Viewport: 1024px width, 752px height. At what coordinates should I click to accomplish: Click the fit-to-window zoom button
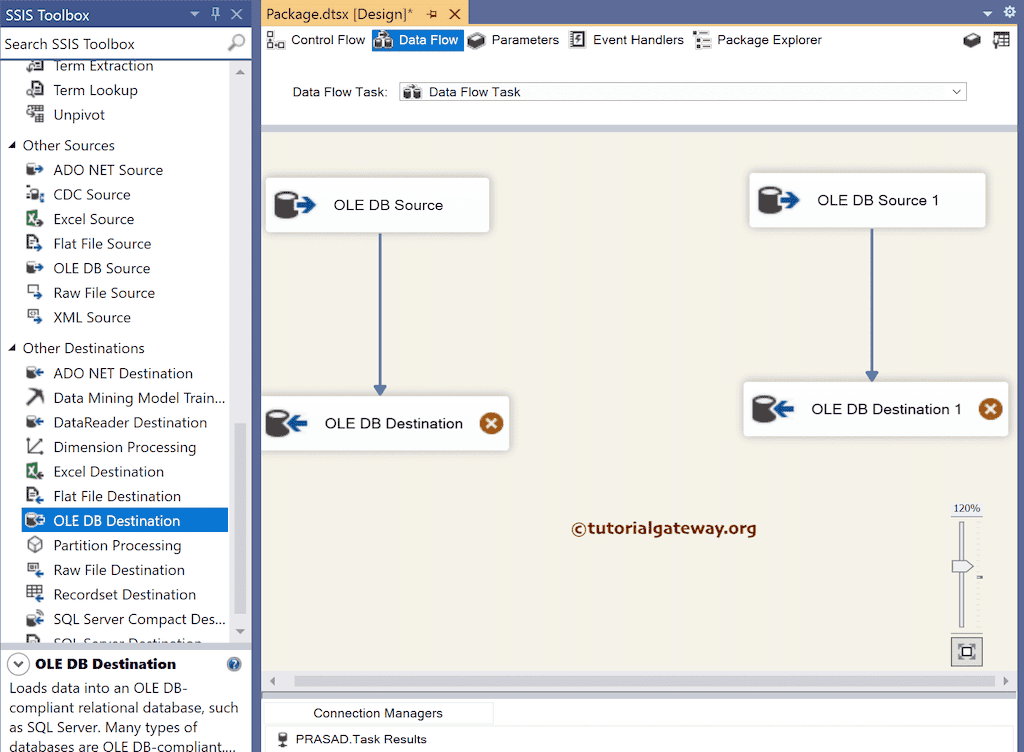[967, 651]
